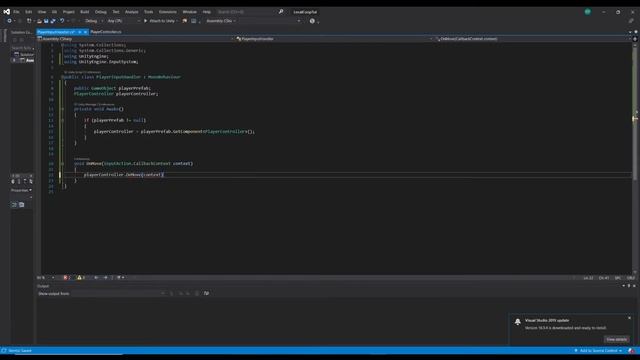640x360 pixels.
Task: Click View details in update notification
Action: click(x=616, y=339)
